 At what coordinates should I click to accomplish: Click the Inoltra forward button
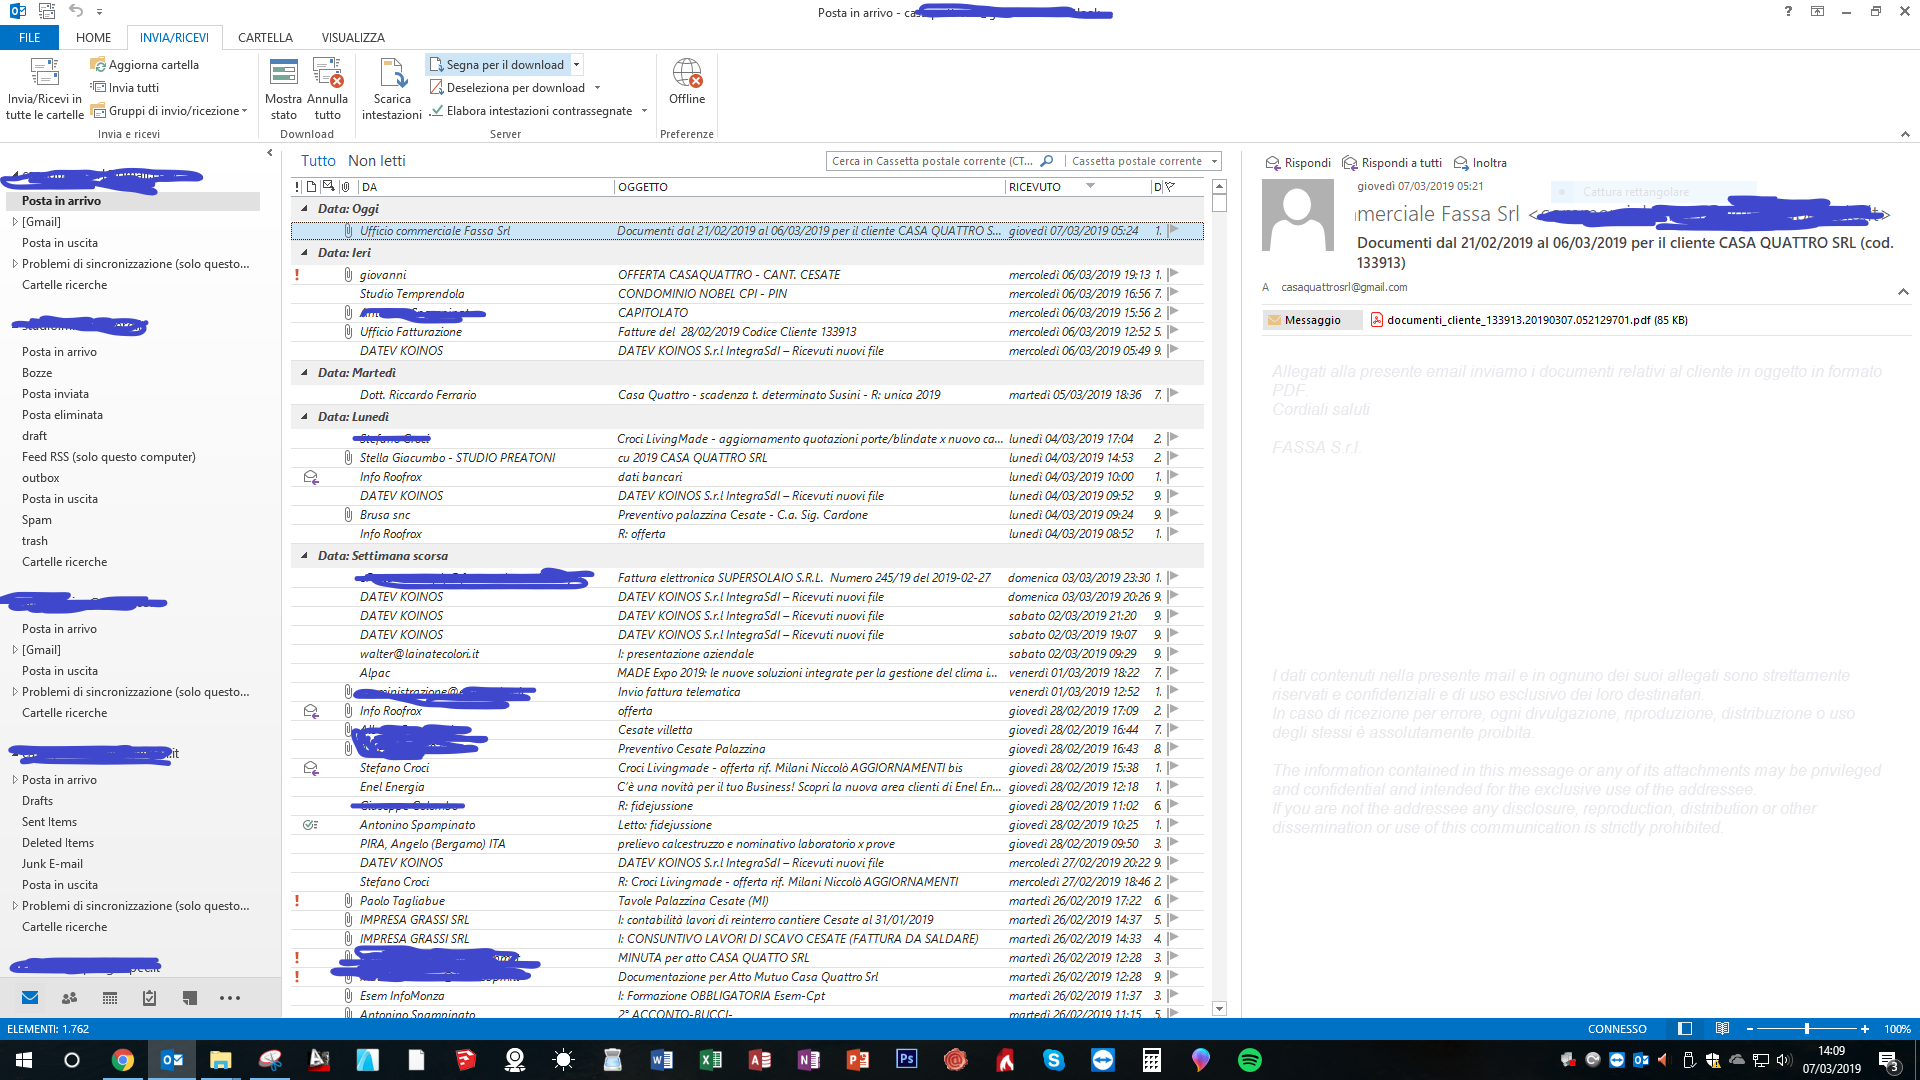pos(1480,163)
